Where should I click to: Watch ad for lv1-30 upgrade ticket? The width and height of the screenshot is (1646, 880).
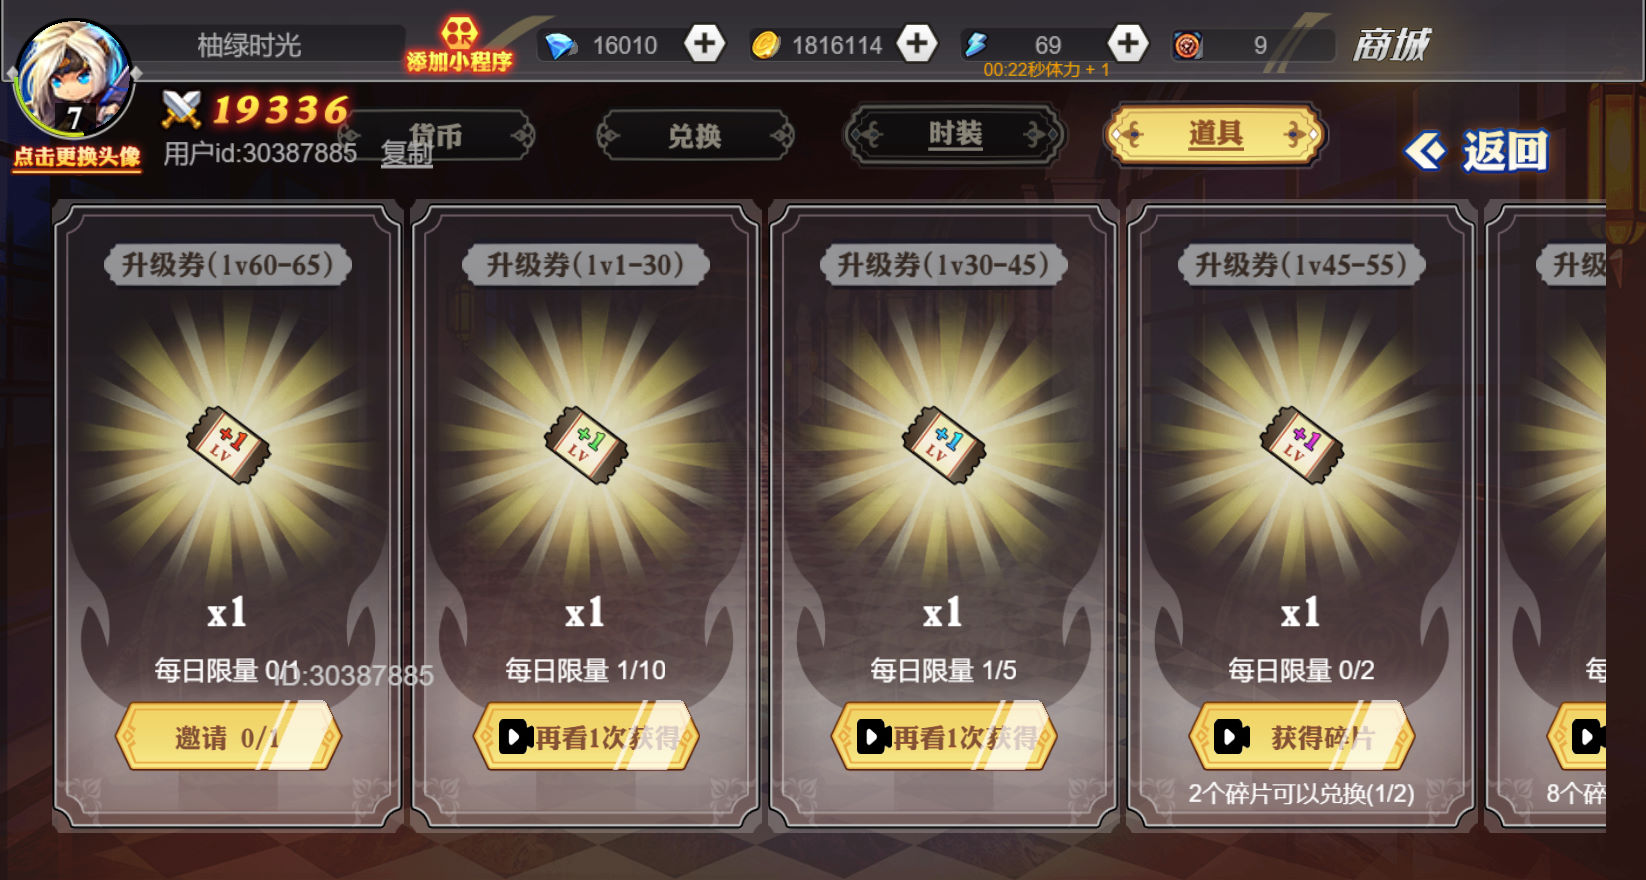pos(586,737)
